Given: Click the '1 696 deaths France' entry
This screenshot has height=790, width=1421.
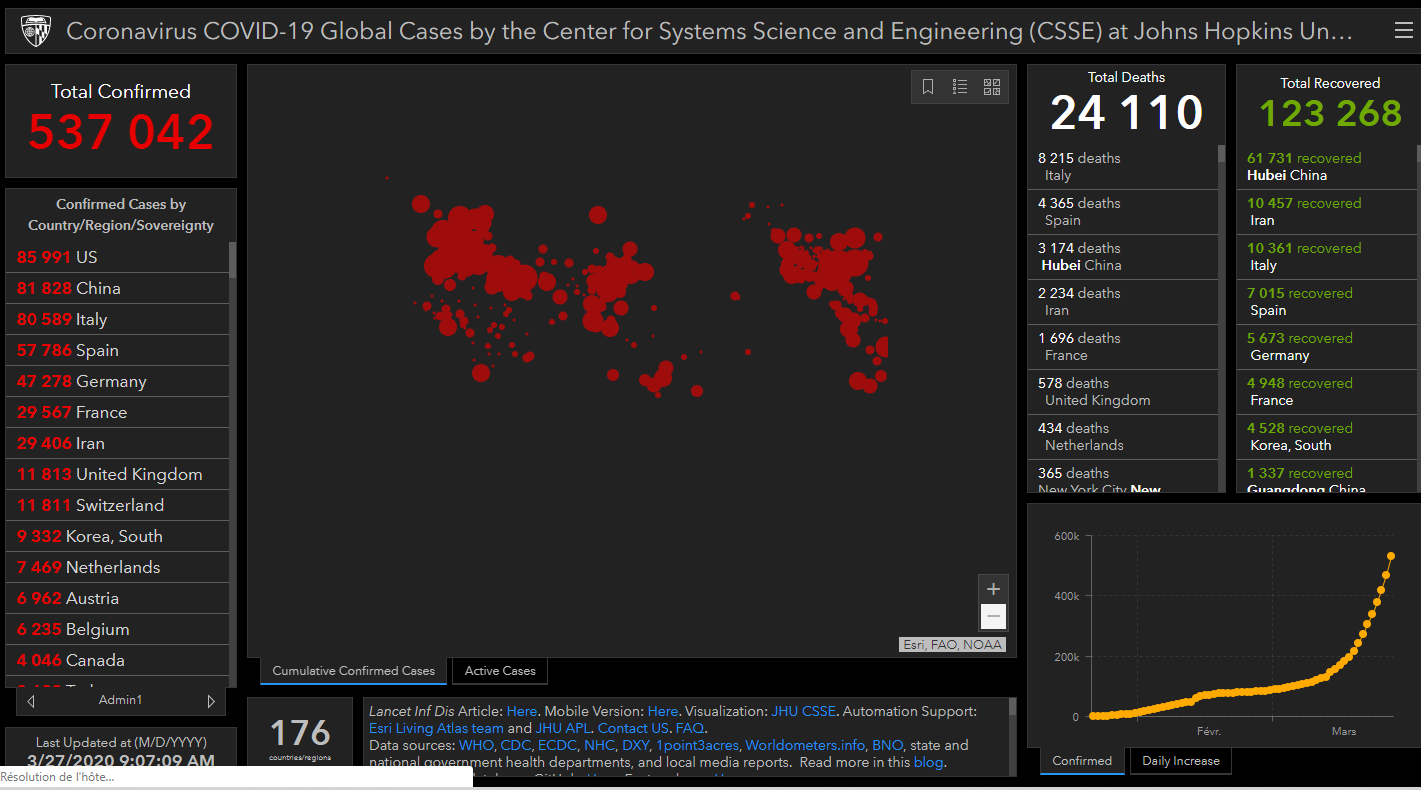Looking at the screenshot, I should 1122,347.
